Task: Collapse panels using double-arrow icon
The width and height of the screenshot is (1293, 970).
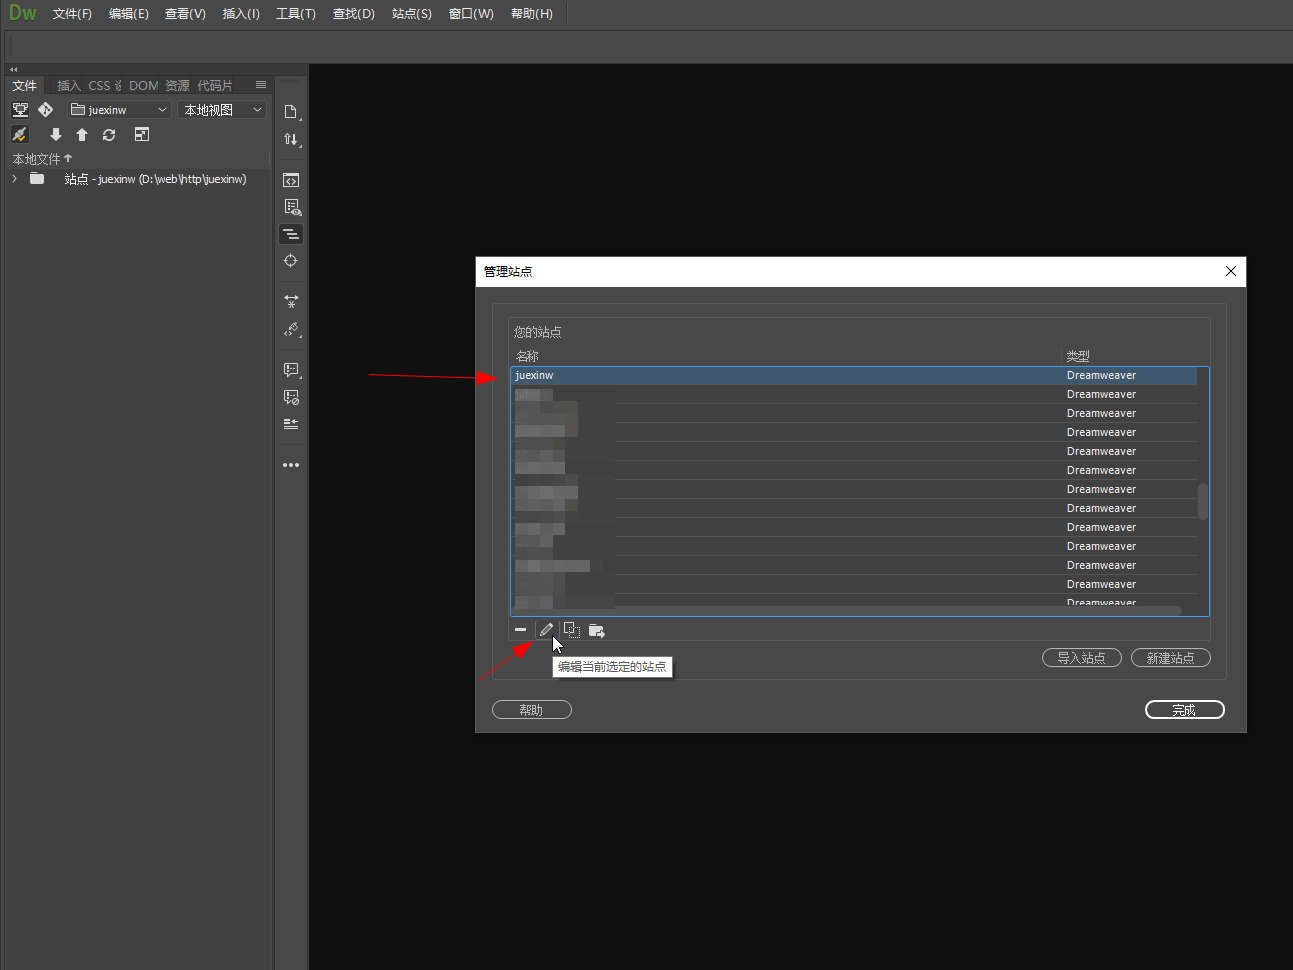Action: 13,69
